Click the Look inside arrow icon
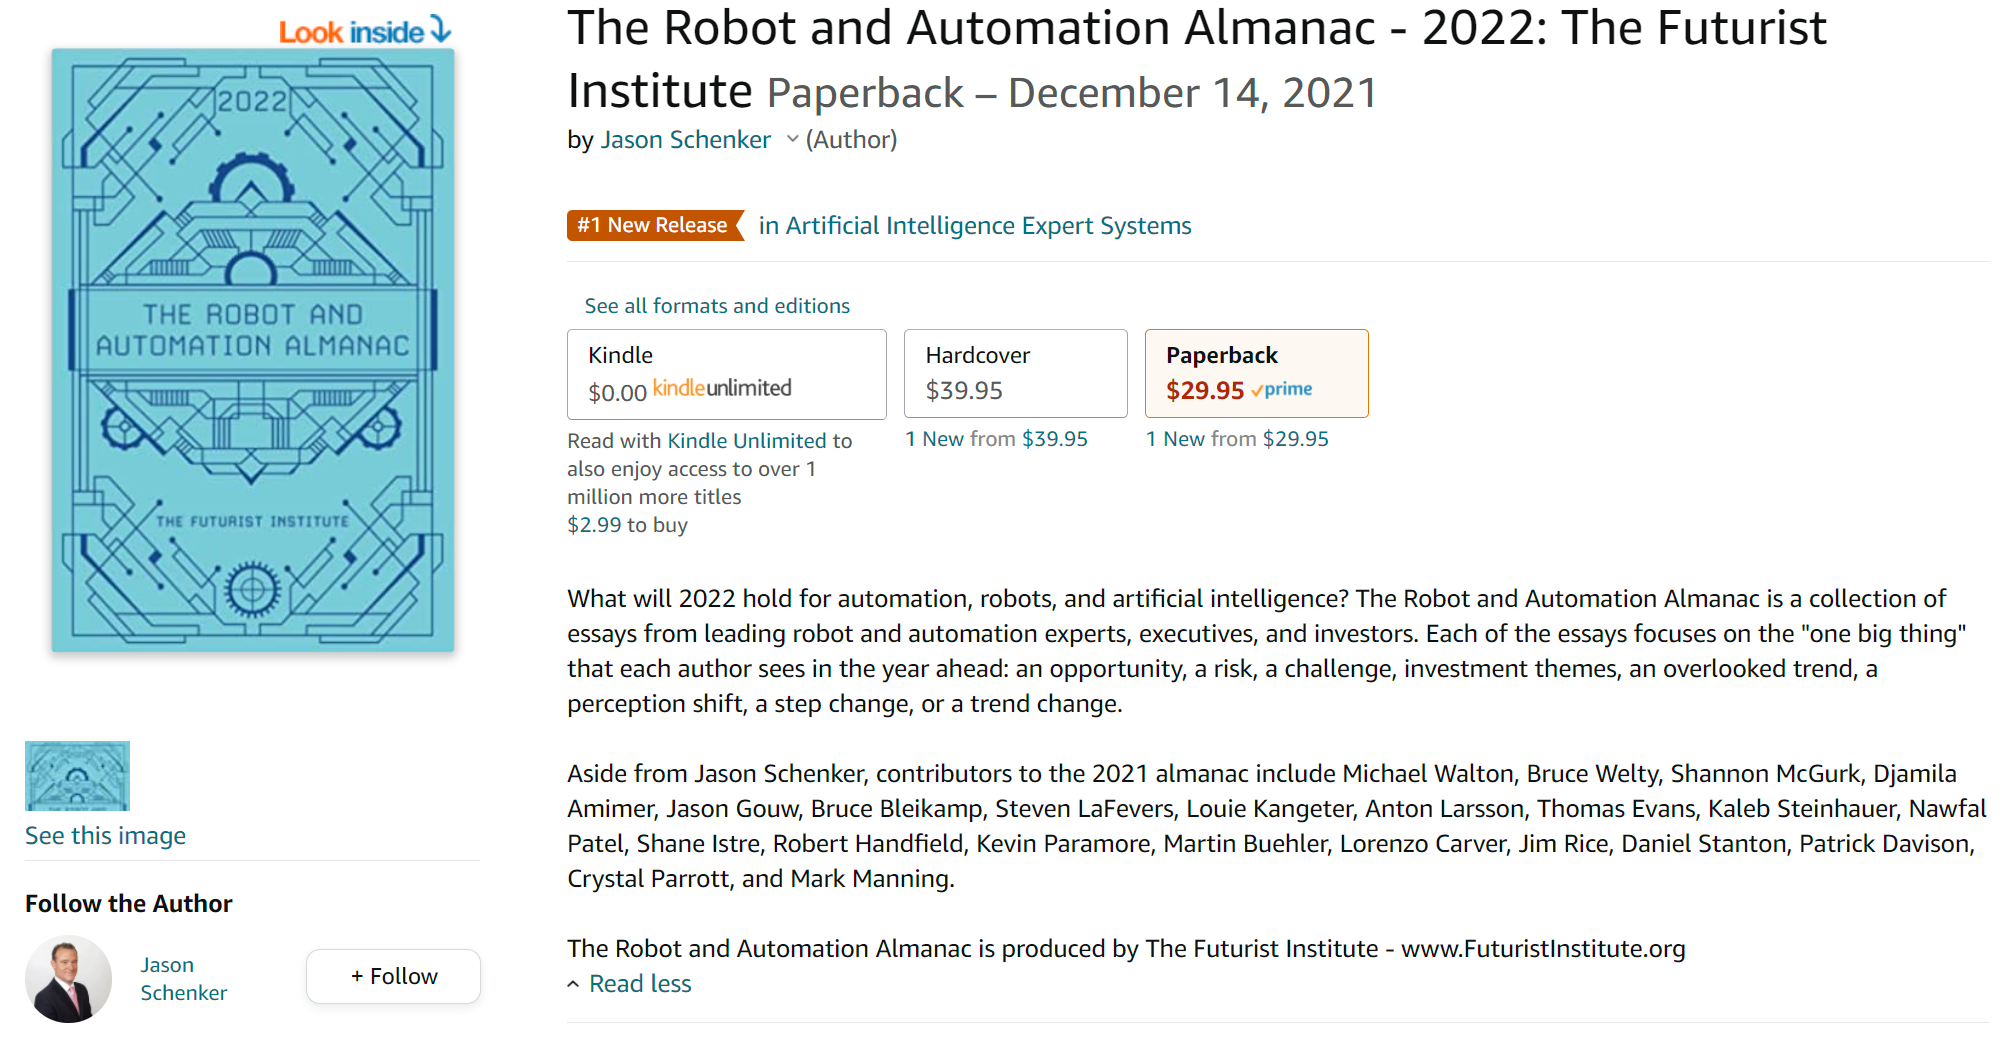Viewport: 2002px width, 1039px height. (440, 29)
